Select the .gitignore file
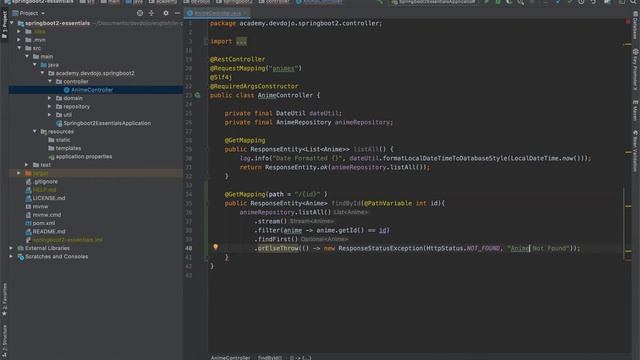 coord(45,182)
